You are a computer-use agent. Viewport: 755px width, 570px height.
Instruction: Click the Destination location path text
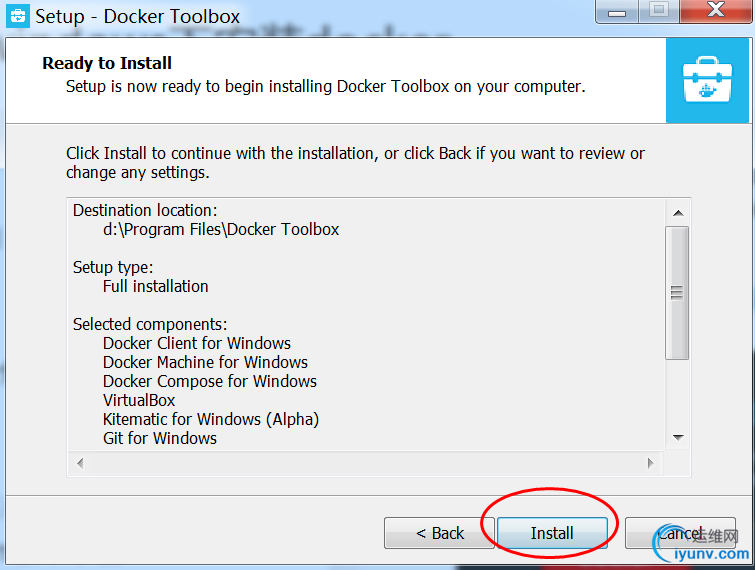(221, 229)
